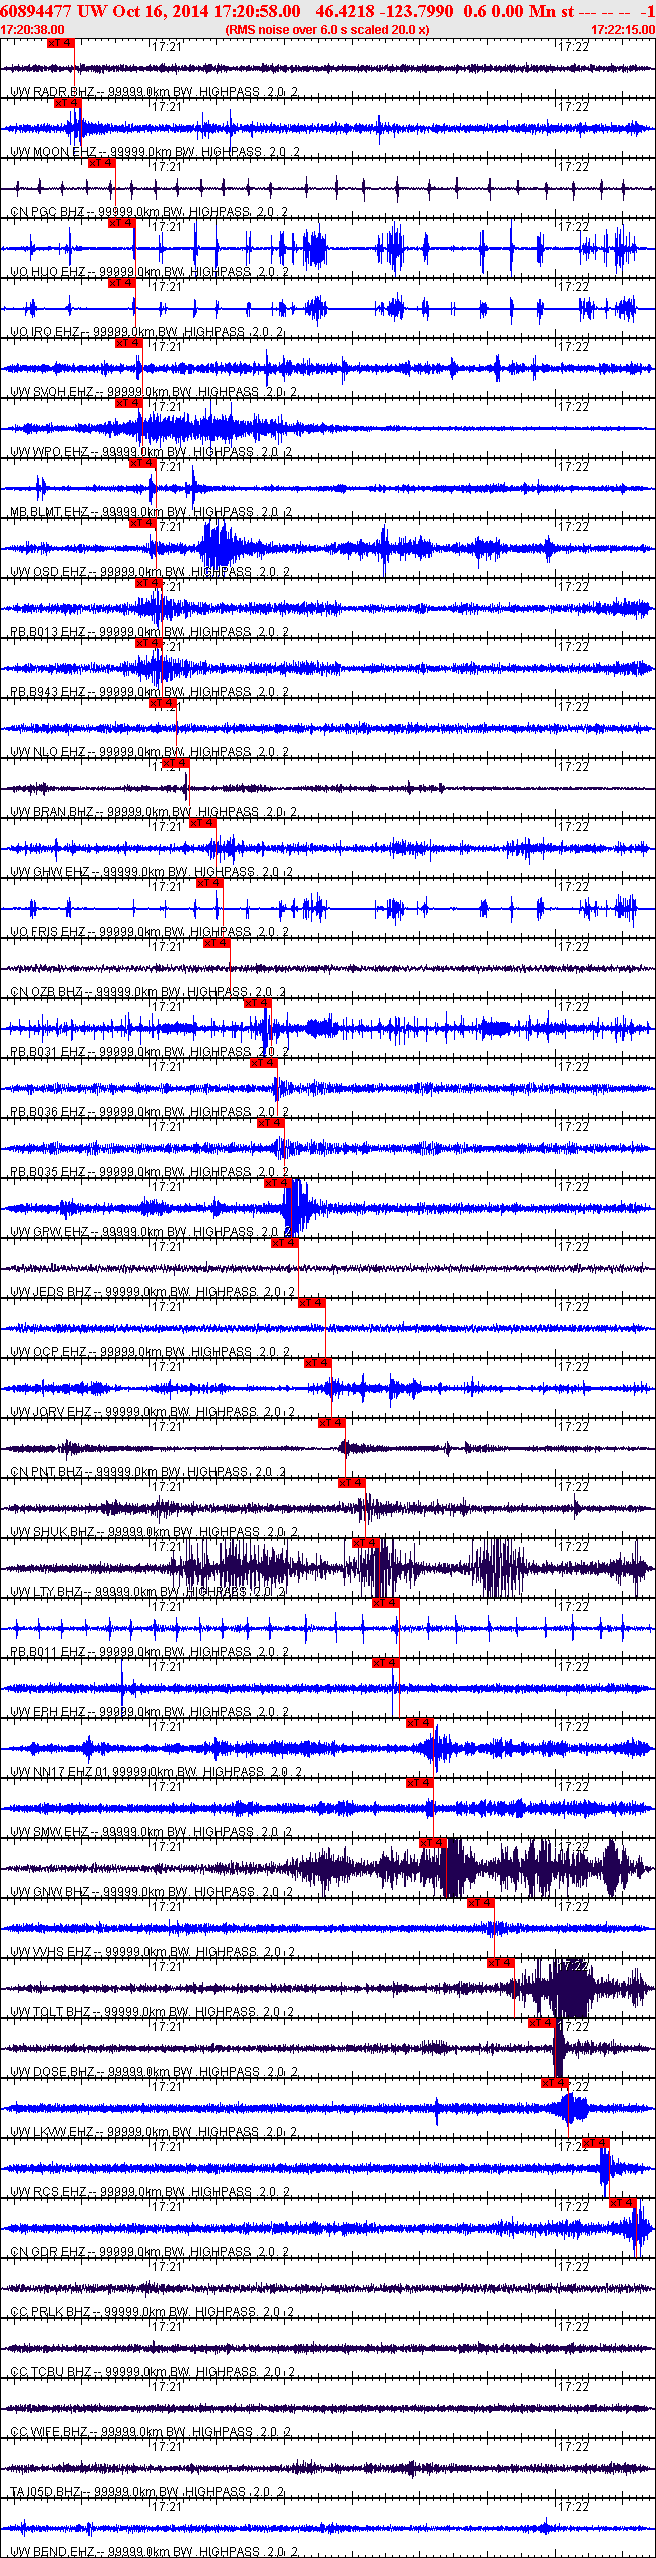Click the UW LTY BHZ station label
656x2558 pixels.
46,1592
